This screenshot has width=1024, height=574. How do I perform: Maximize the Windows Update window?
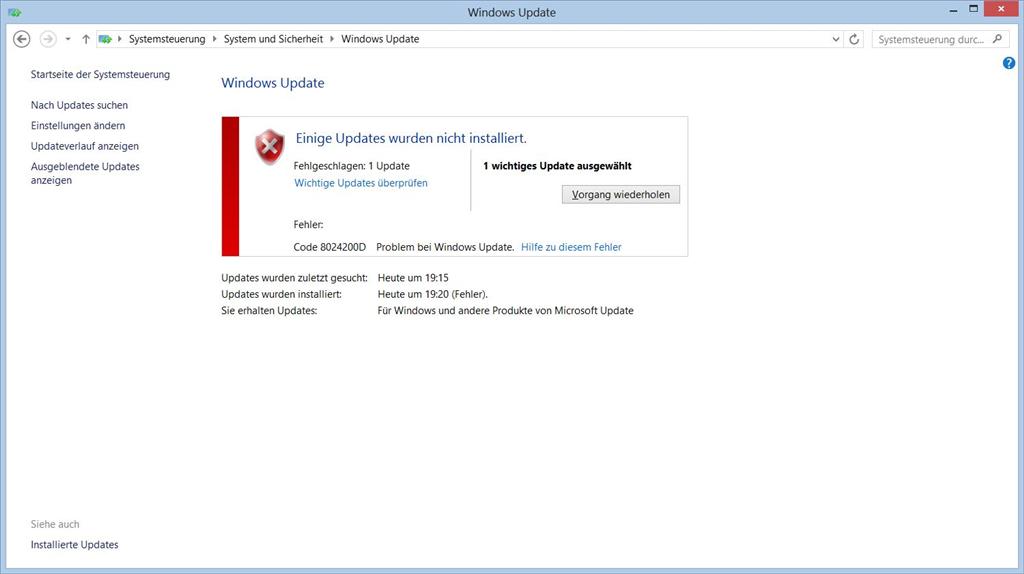coord(973,9)
